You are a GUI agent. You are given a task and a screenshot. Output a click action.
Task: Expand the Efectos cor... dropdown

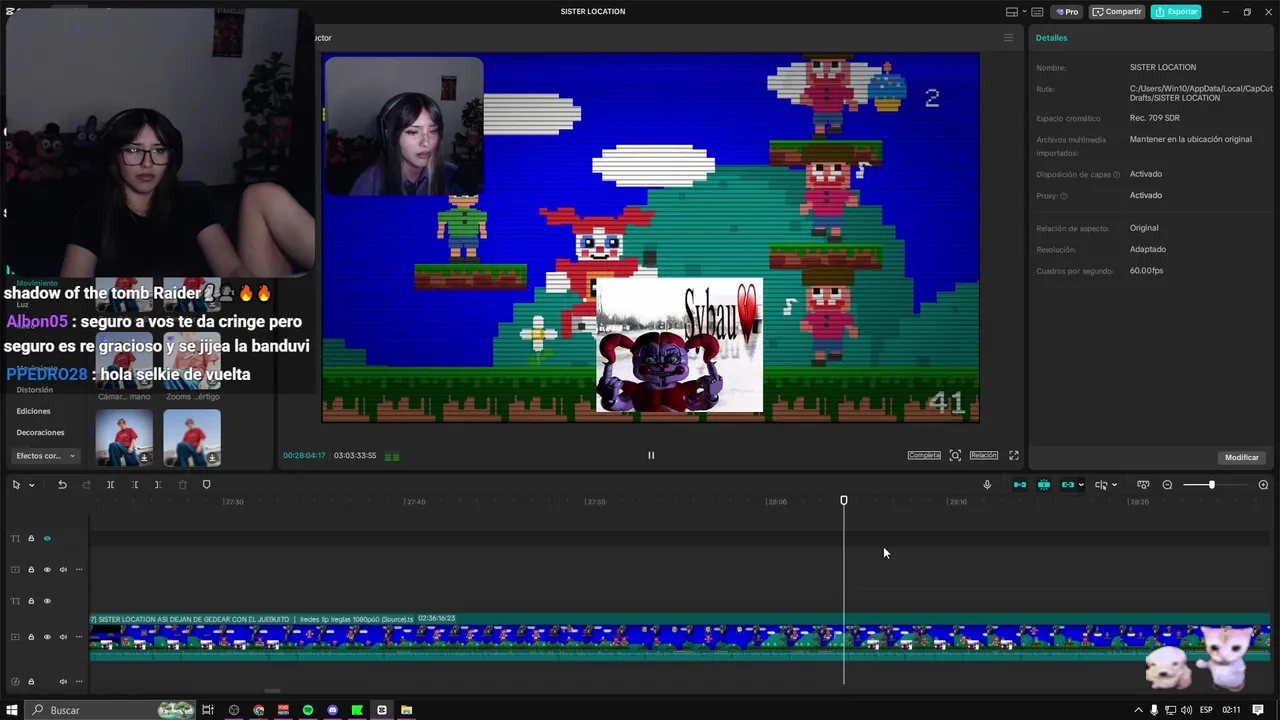click(x=46, y=456)
